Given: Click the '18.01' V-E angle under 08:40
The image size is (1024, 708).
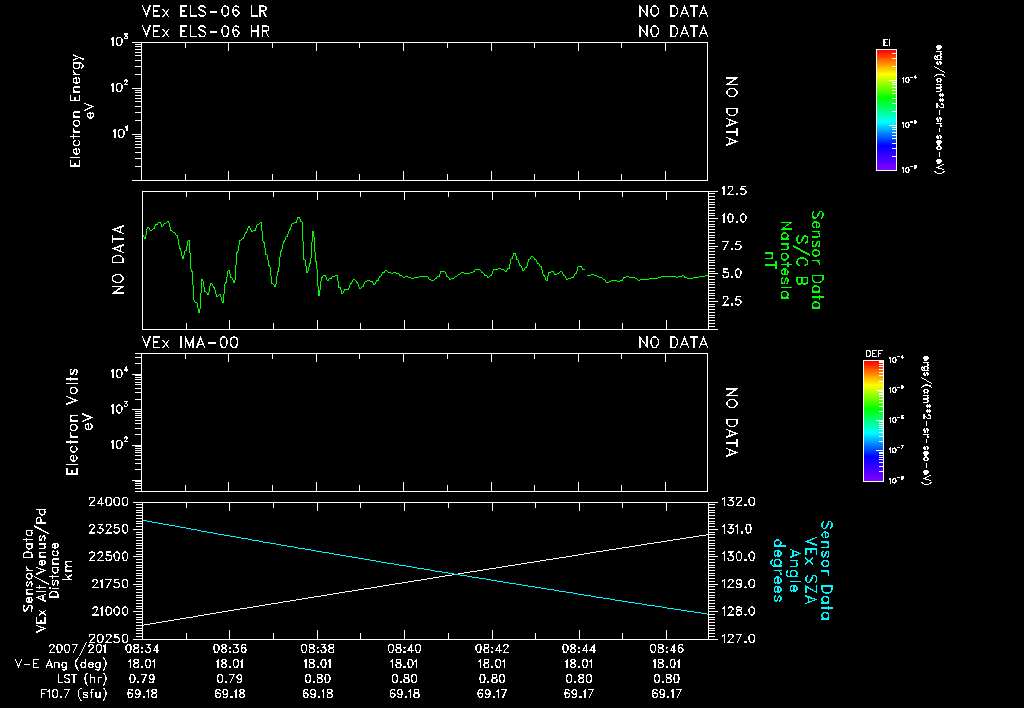Looking at the screenshot, I should coord(405,664).
